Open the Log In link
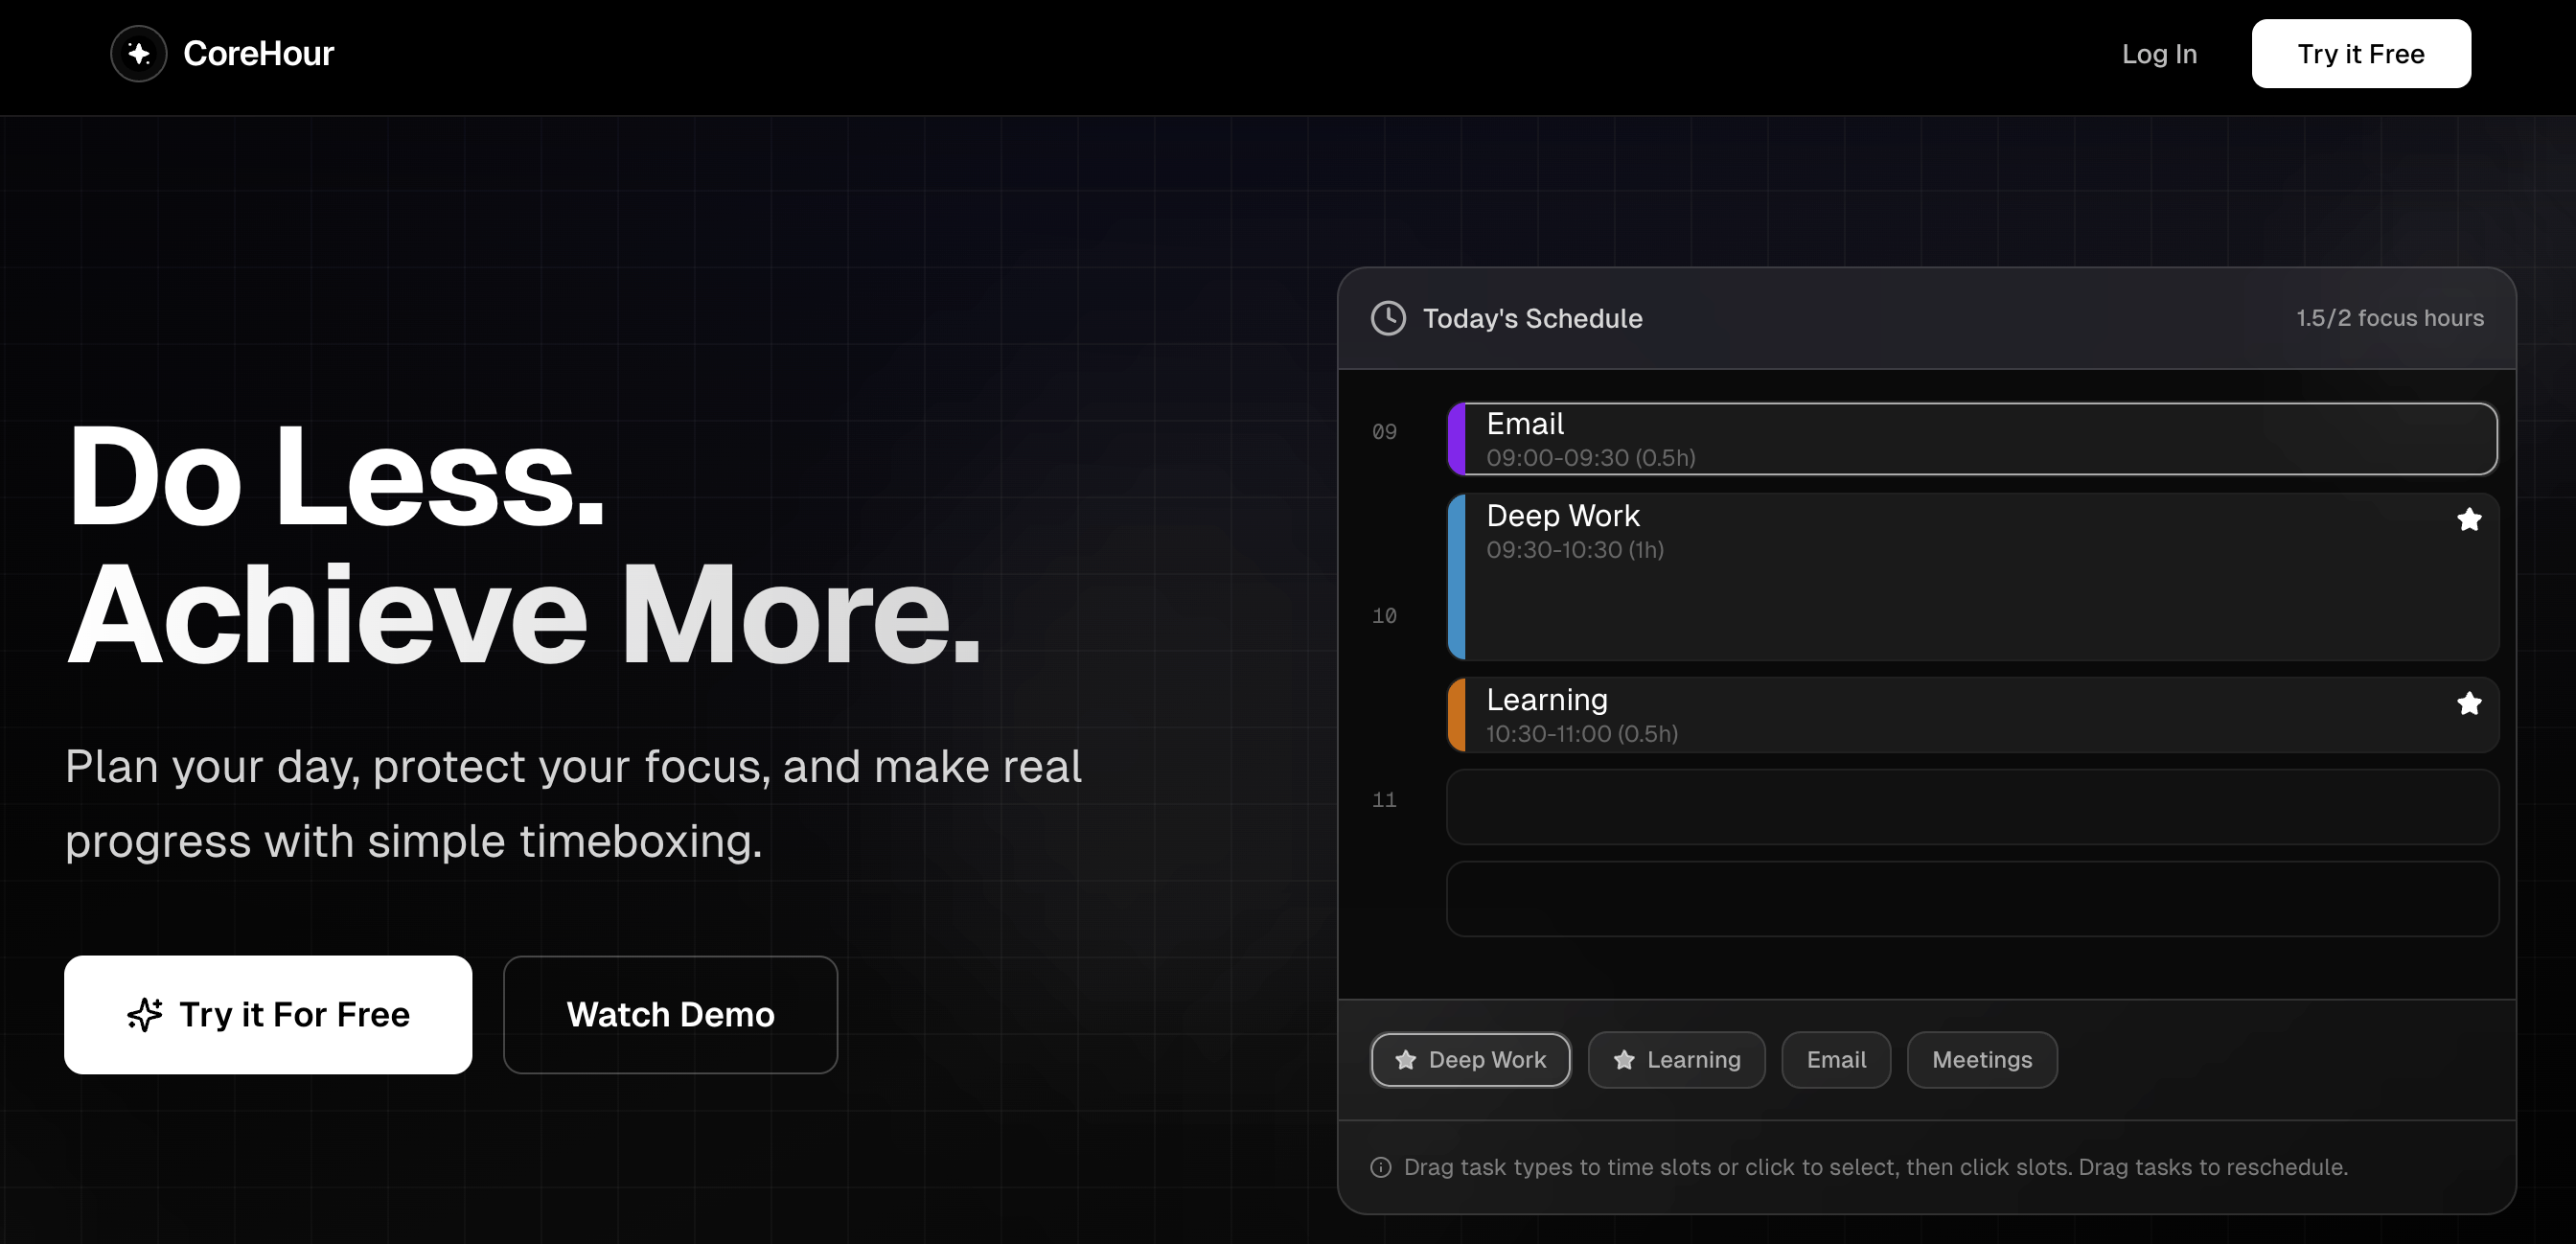 click(x=2159, y=54)
